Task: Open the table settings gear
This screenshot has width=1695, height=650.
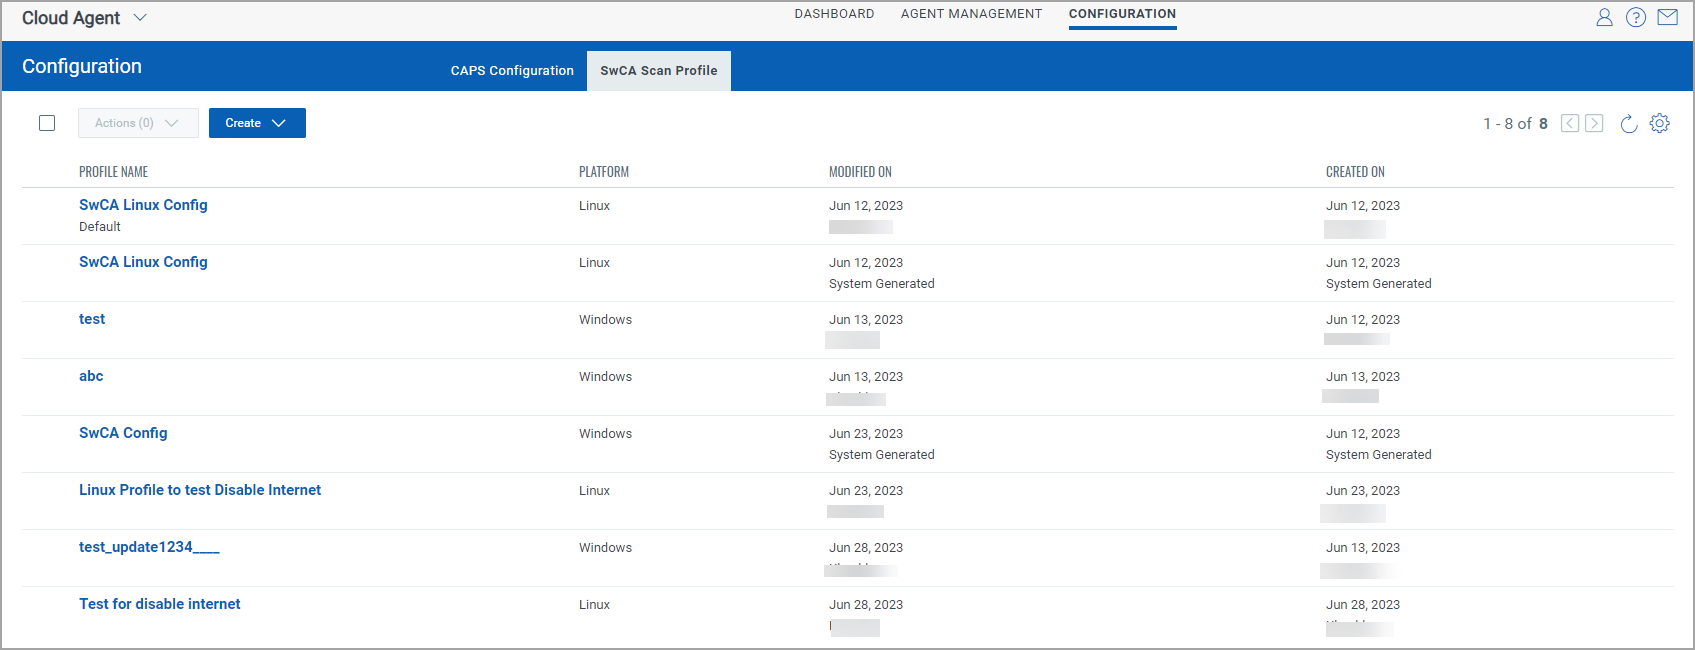Action: point(1659,123)
